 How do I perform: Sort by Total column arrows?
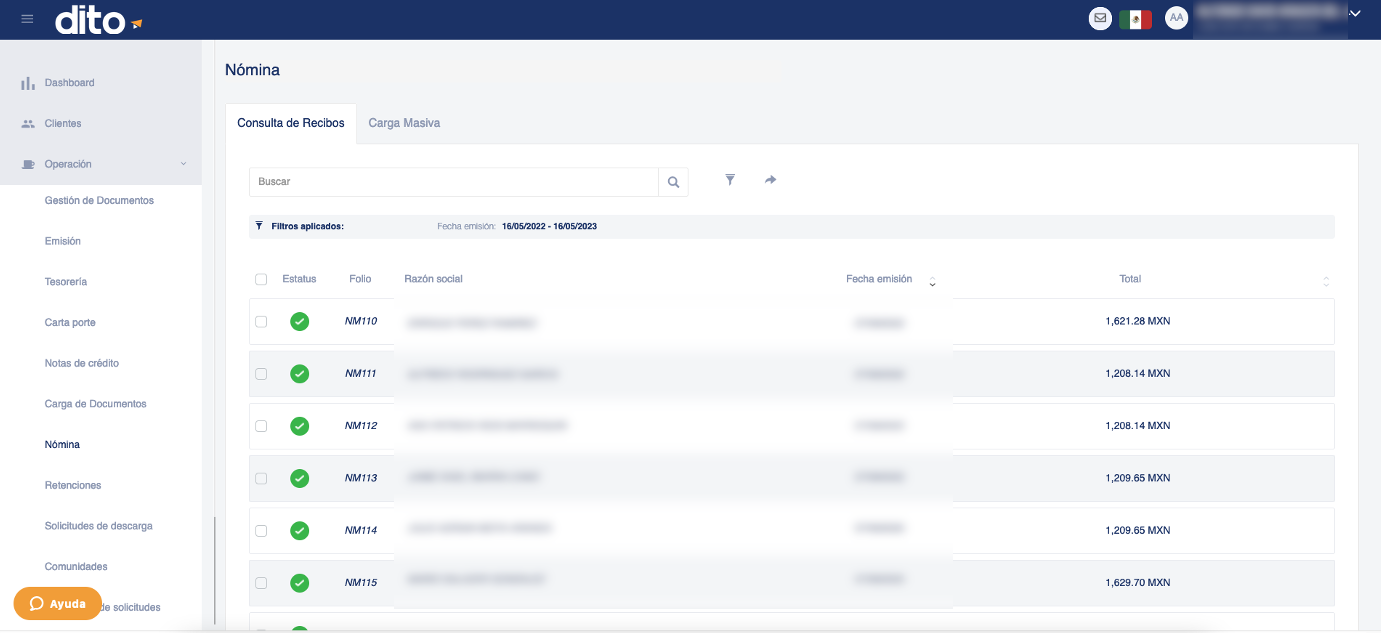[x=1326, y=282]
